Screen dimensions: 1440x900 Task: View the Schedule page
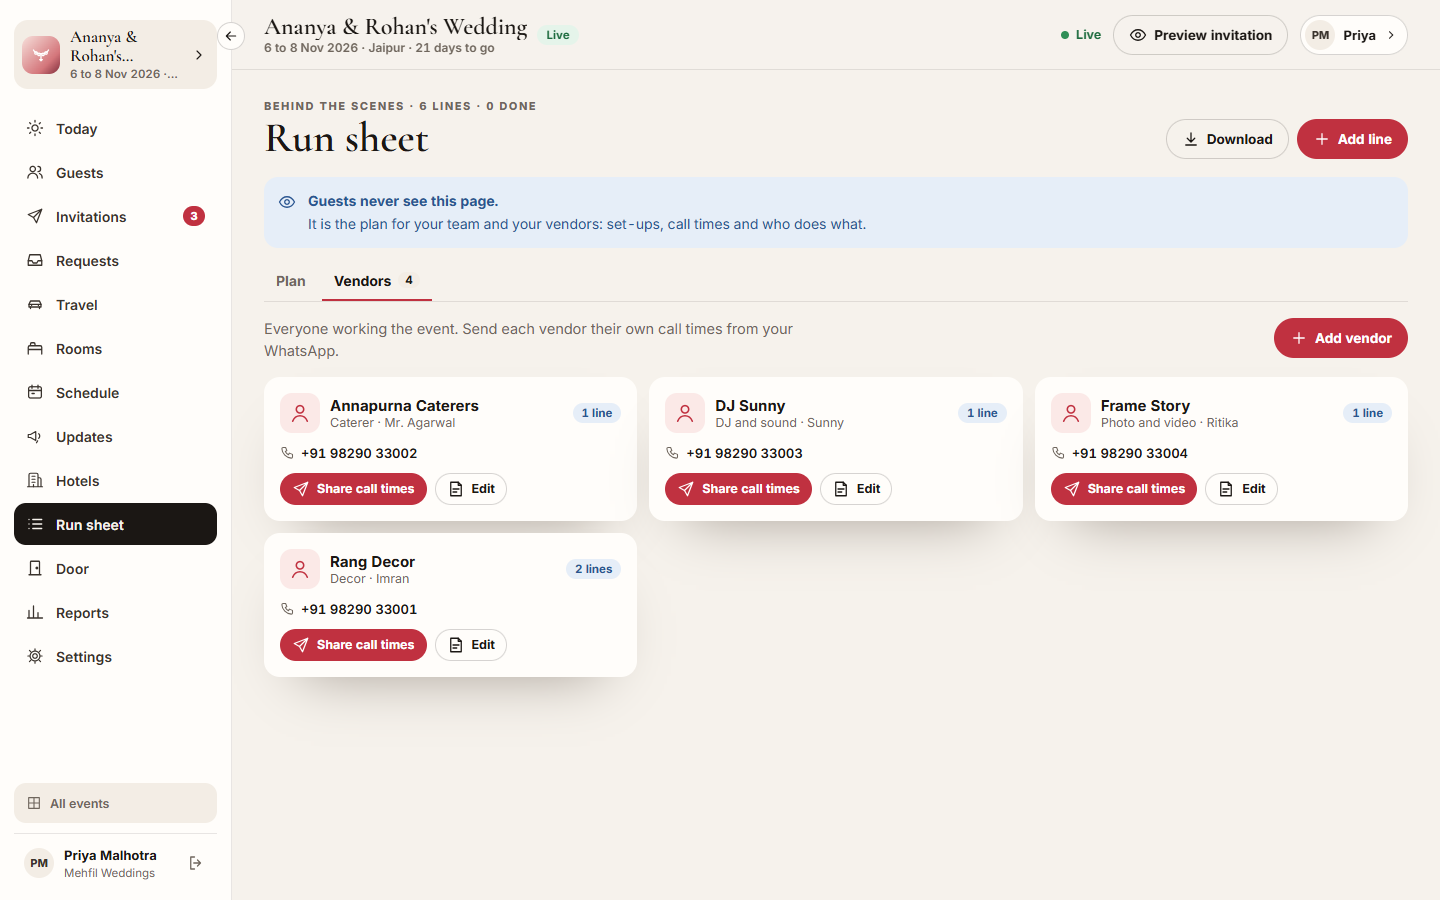(x=115, y=393)
